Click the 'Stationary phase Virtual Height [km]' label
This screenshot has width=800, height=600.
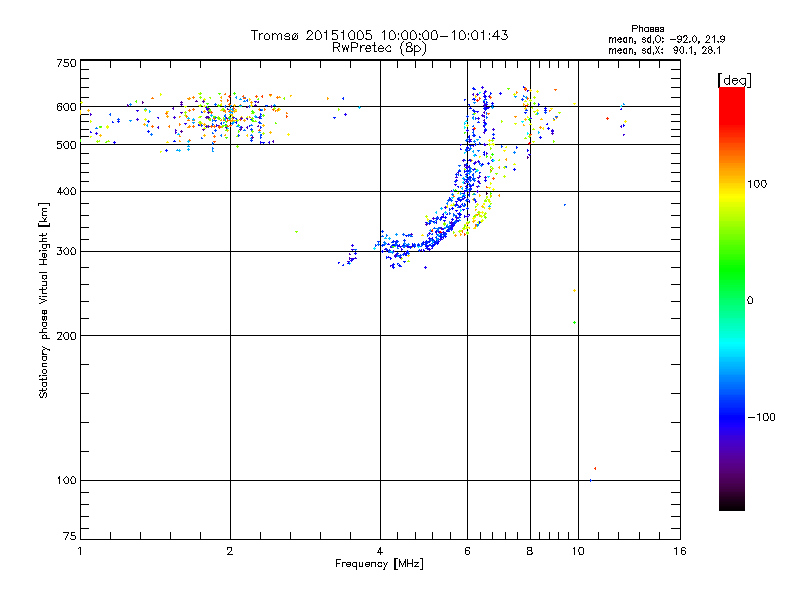44,301
